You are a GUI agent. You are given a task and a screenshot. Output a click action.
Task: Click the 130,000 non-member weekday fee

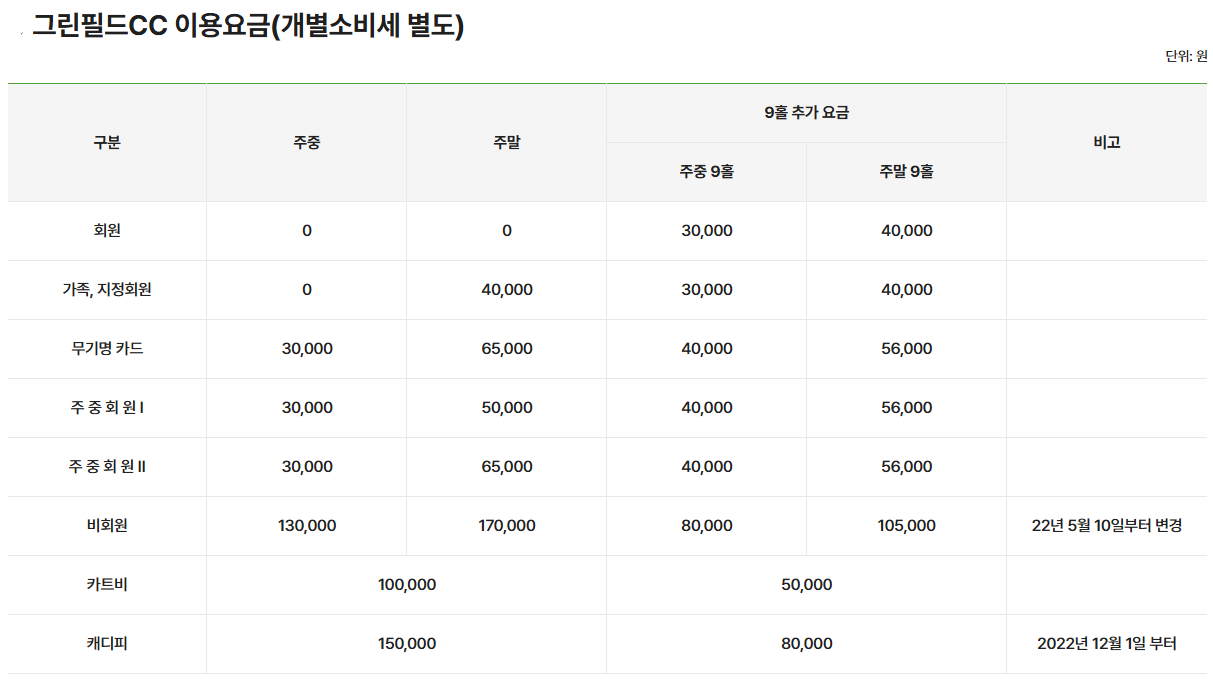(307, 526)
